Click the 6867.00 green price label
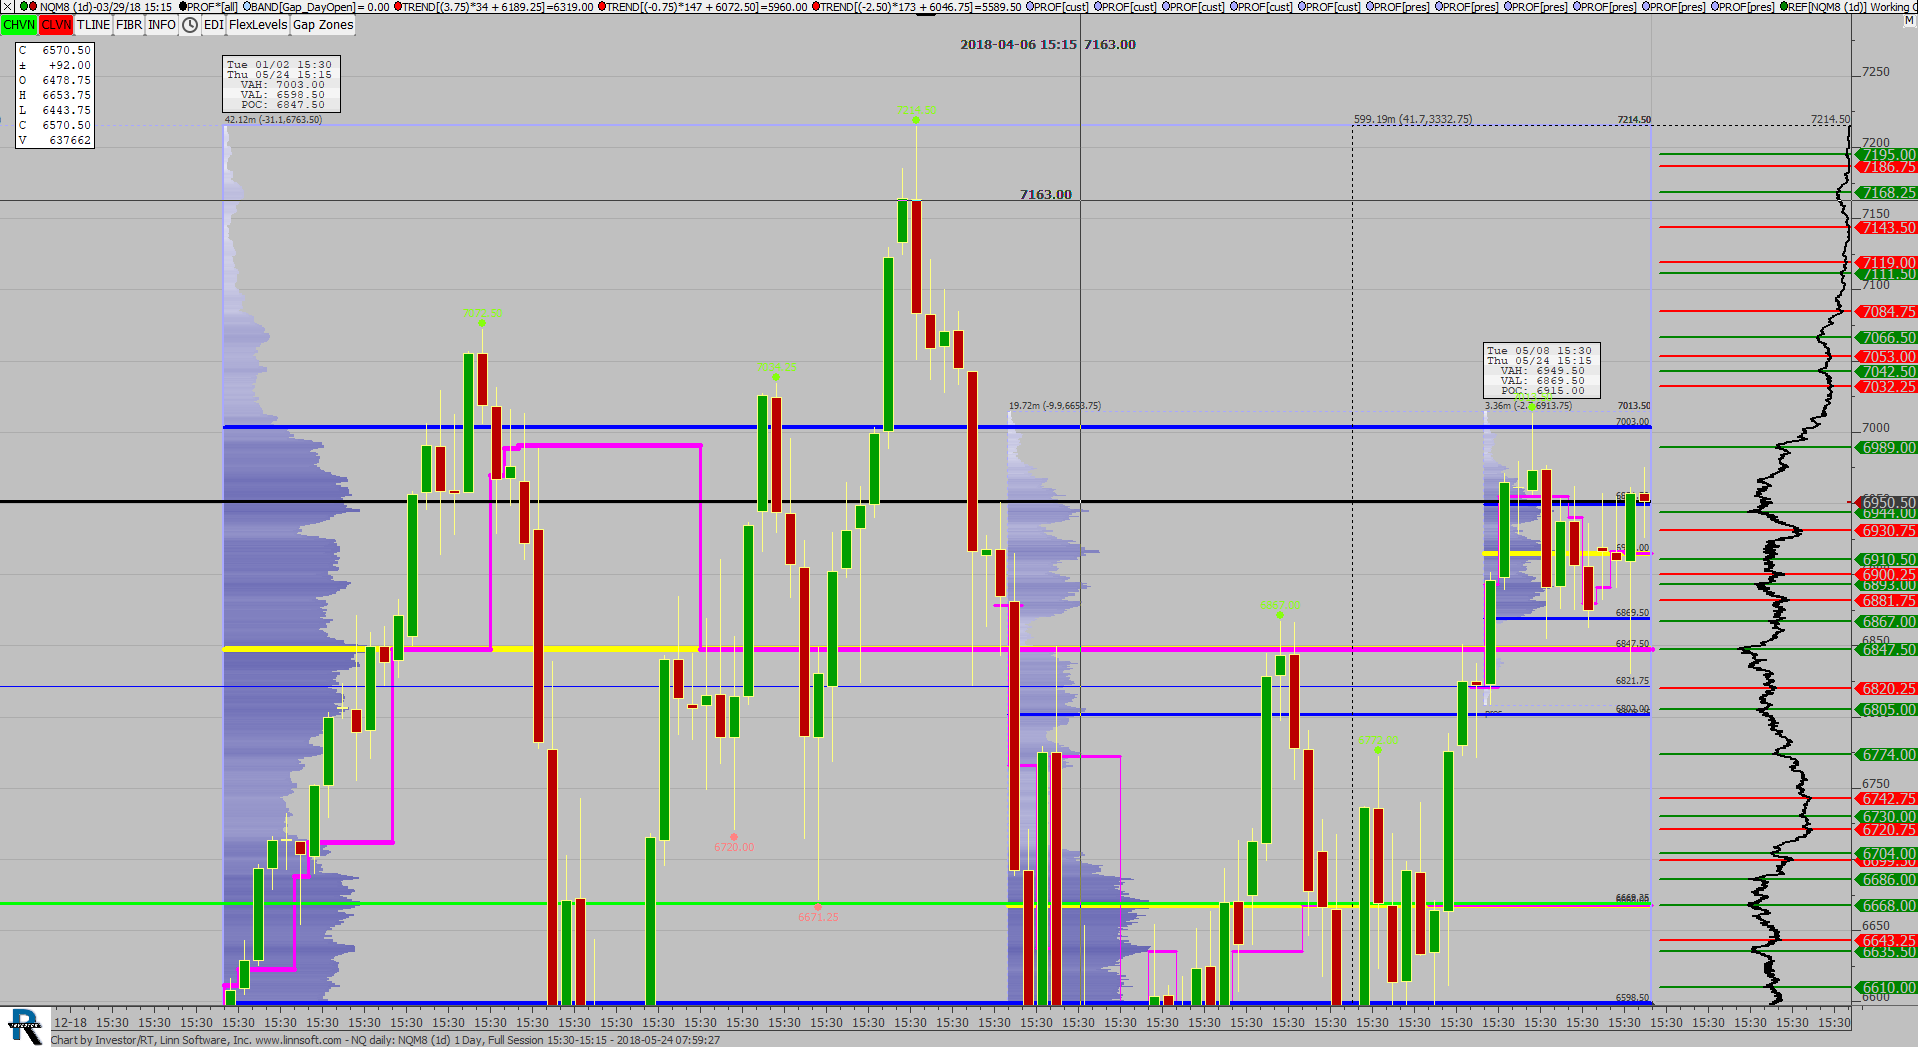This screenshot has width=1918, height=1047. pos(1887,622)
